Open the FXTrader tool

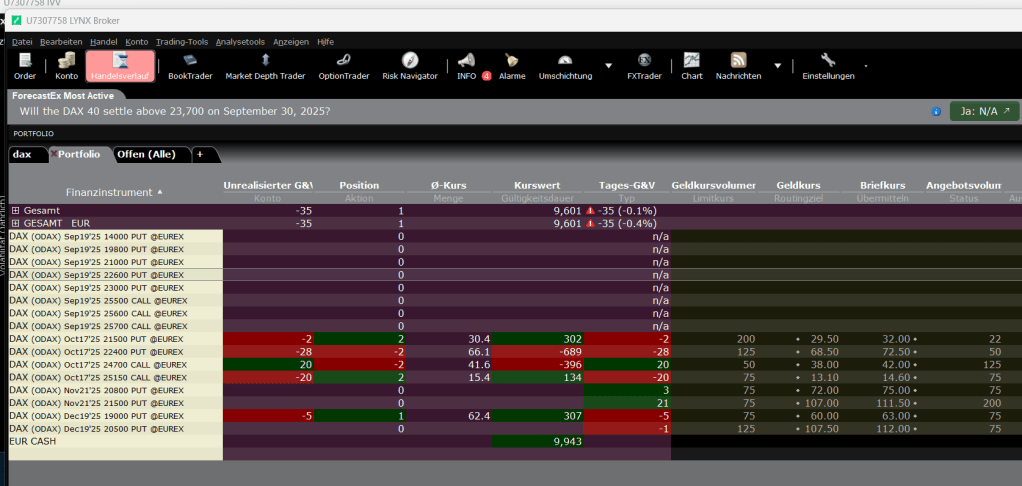[644, 66]
